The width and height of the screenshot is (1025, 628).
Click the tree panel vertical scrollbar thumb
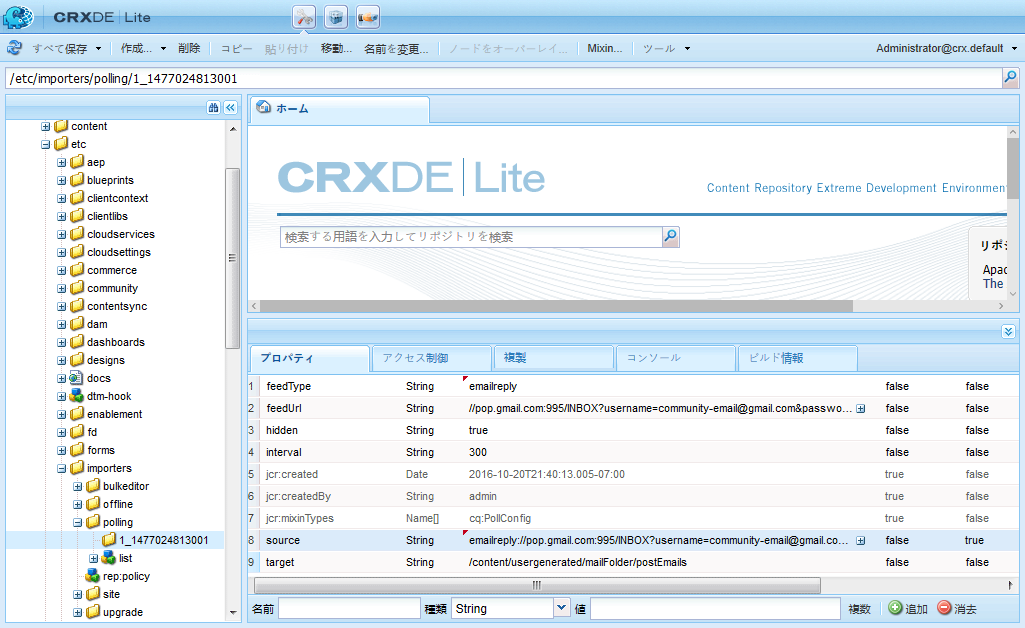coord(232,258)
